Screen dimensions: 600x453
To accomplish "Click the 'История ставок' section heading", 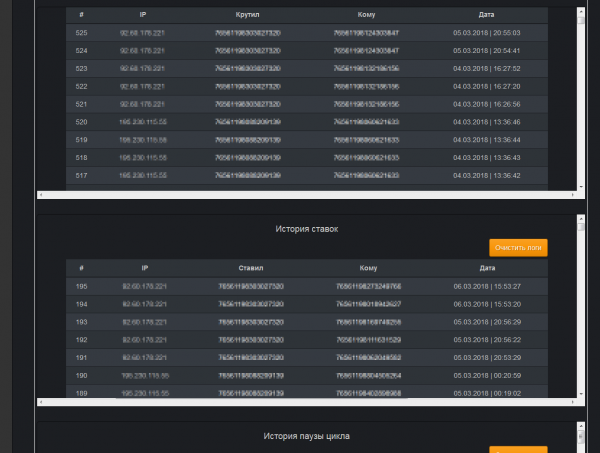I will coord(307,229).
